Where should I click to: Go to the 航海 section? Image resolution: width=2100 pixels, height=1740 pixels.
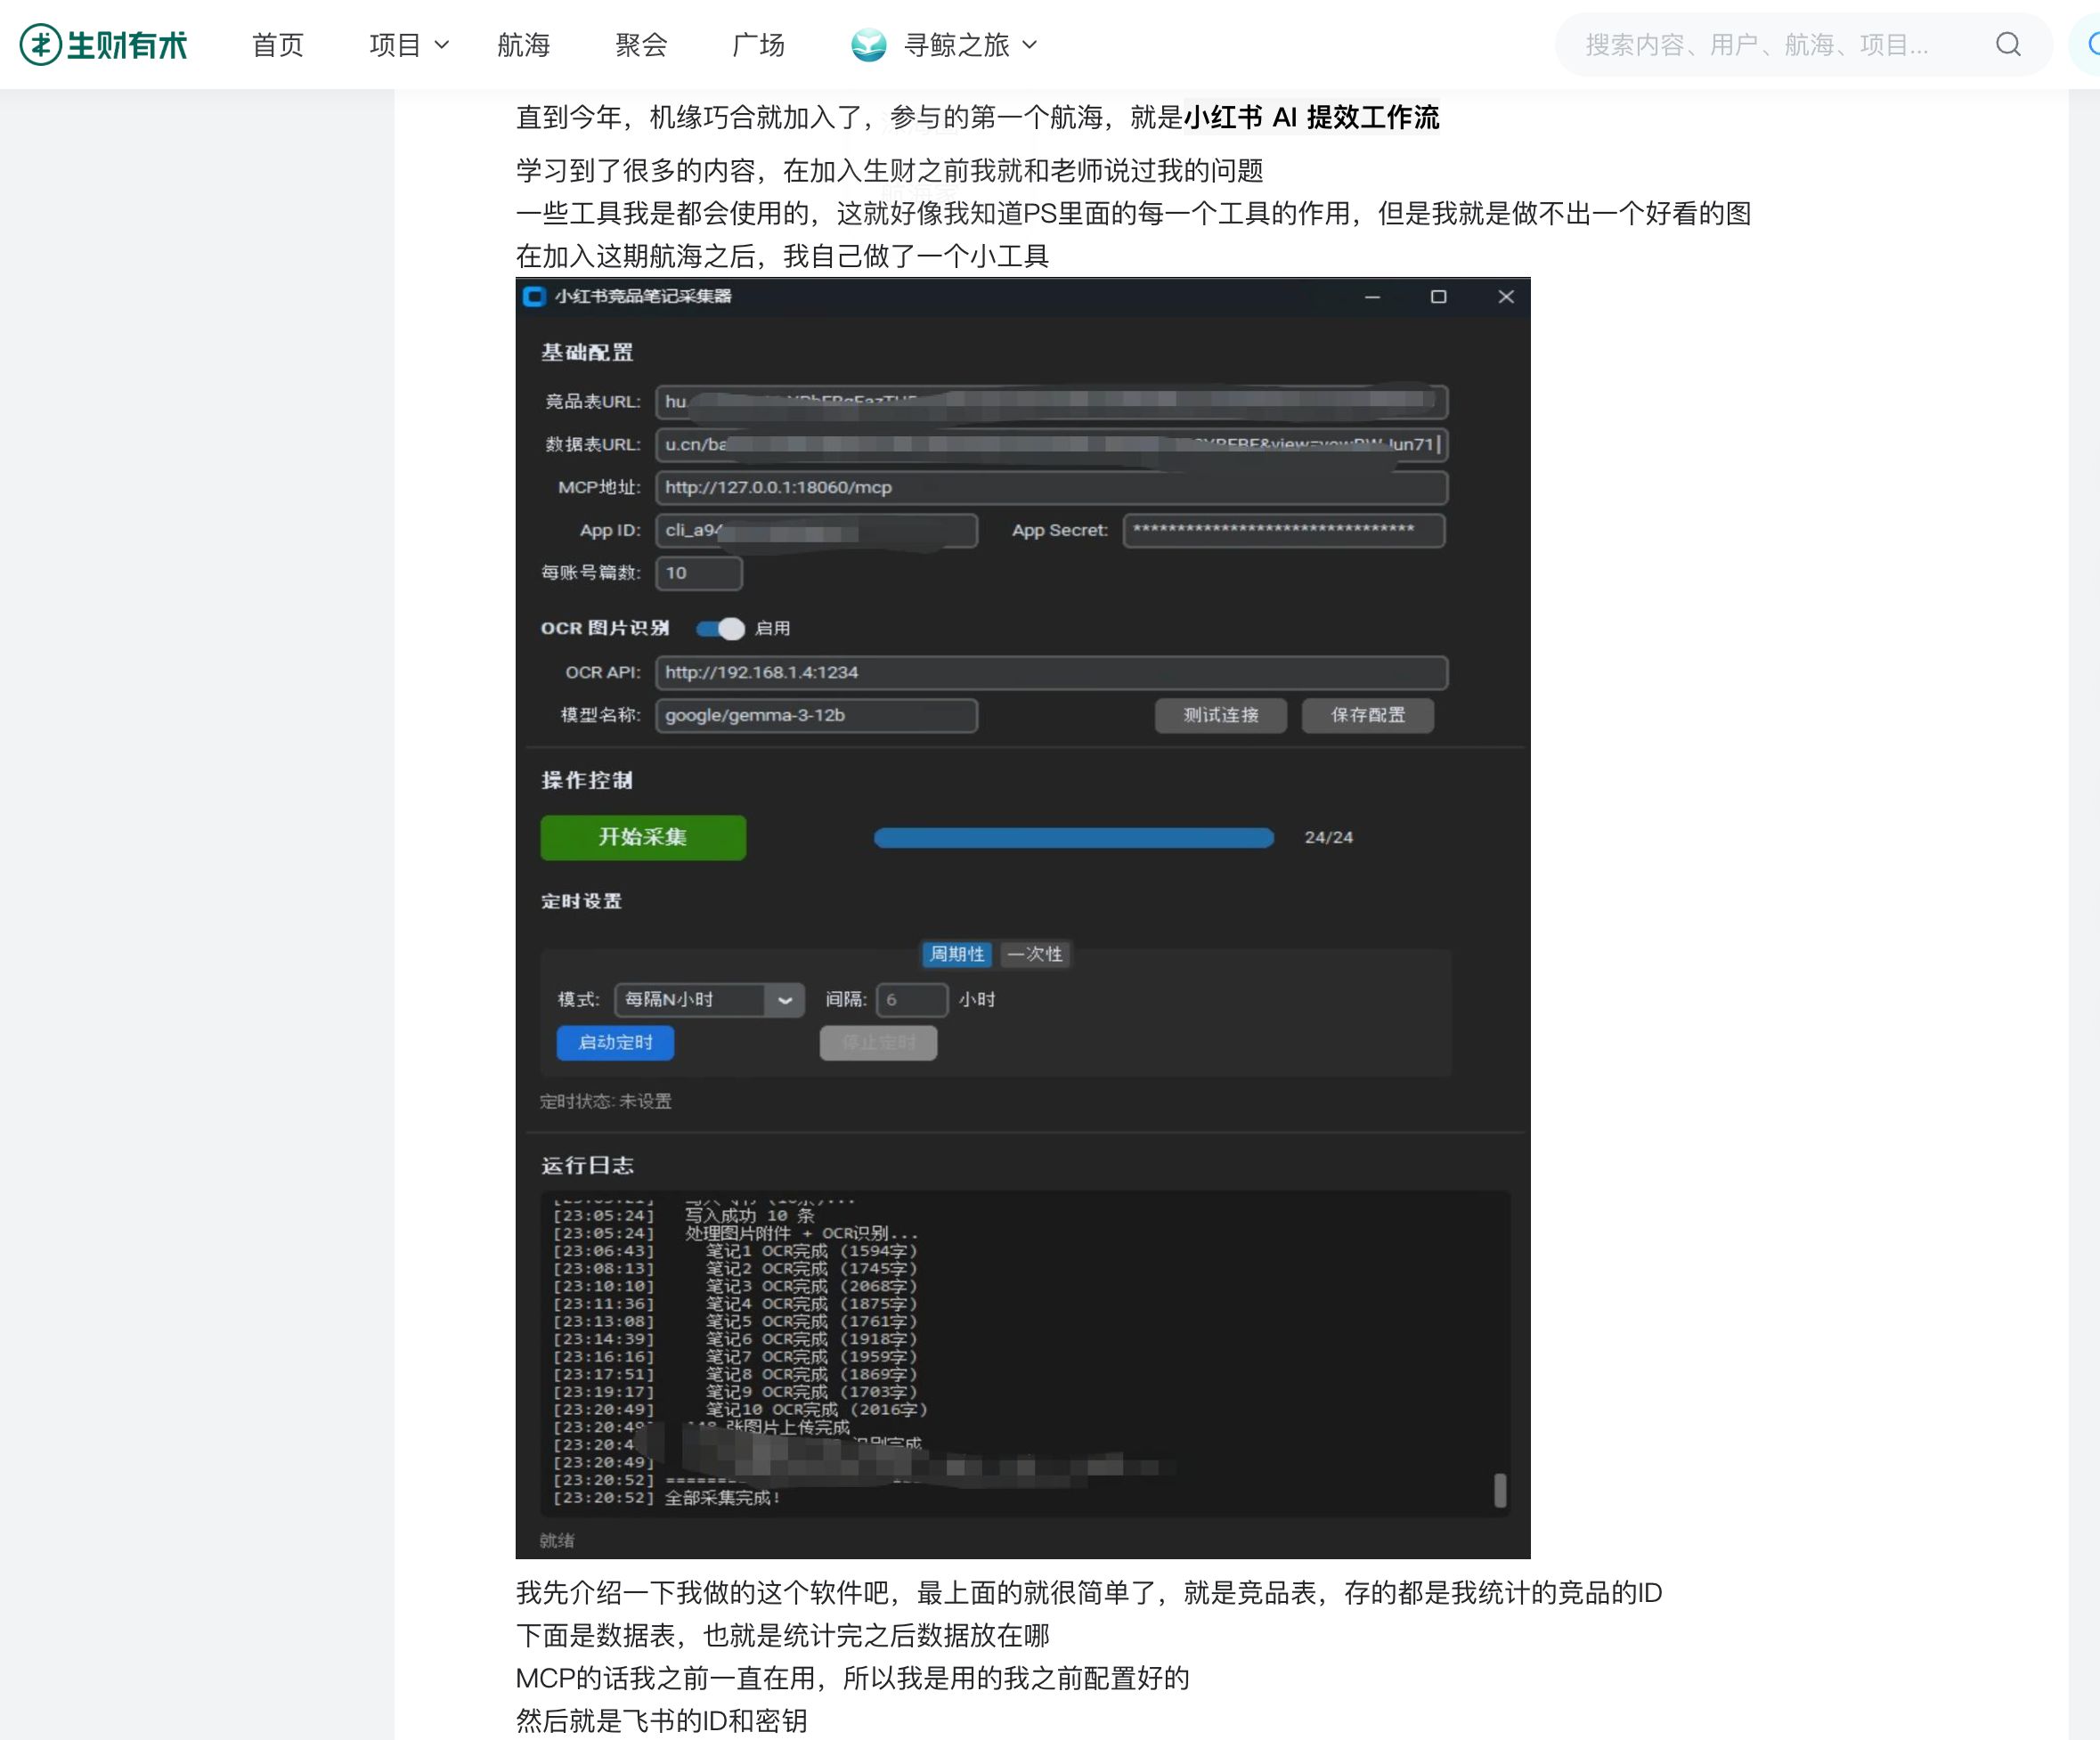tap(523, 45)
